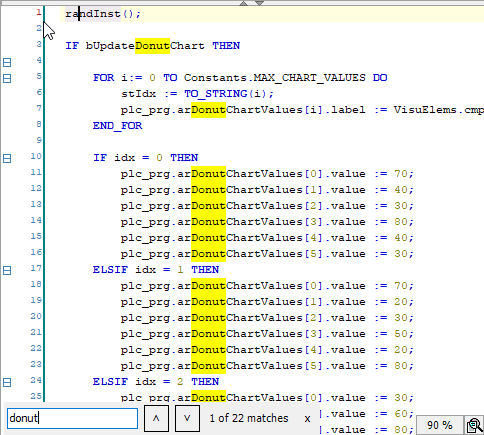Click the 'DO' keyword on line 5
Screen dimensions: 484x435
coord(380,78)
